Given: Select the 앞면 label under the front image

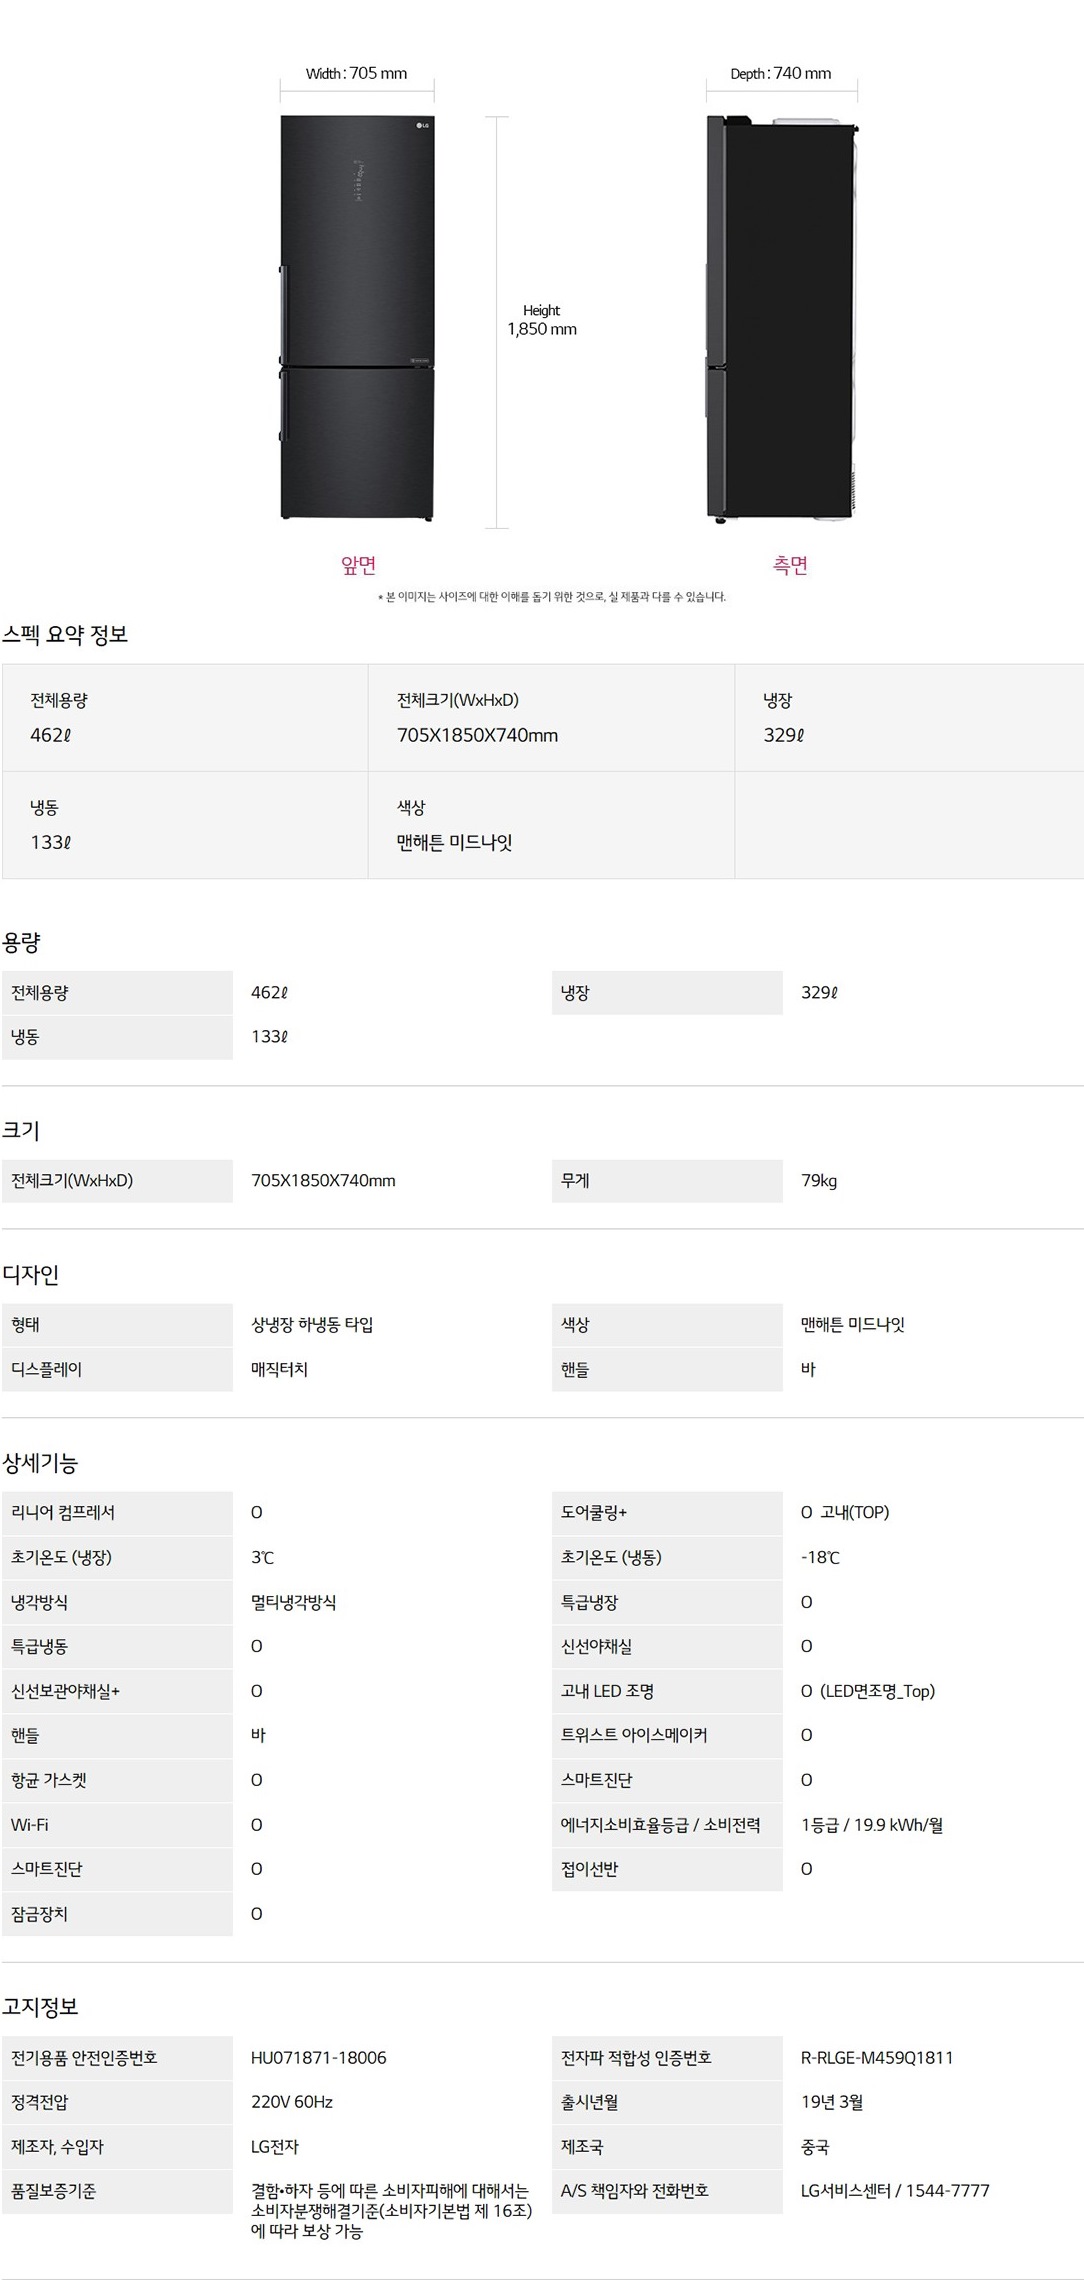Looking at the screenshot, I should click(x=358, y=565).
